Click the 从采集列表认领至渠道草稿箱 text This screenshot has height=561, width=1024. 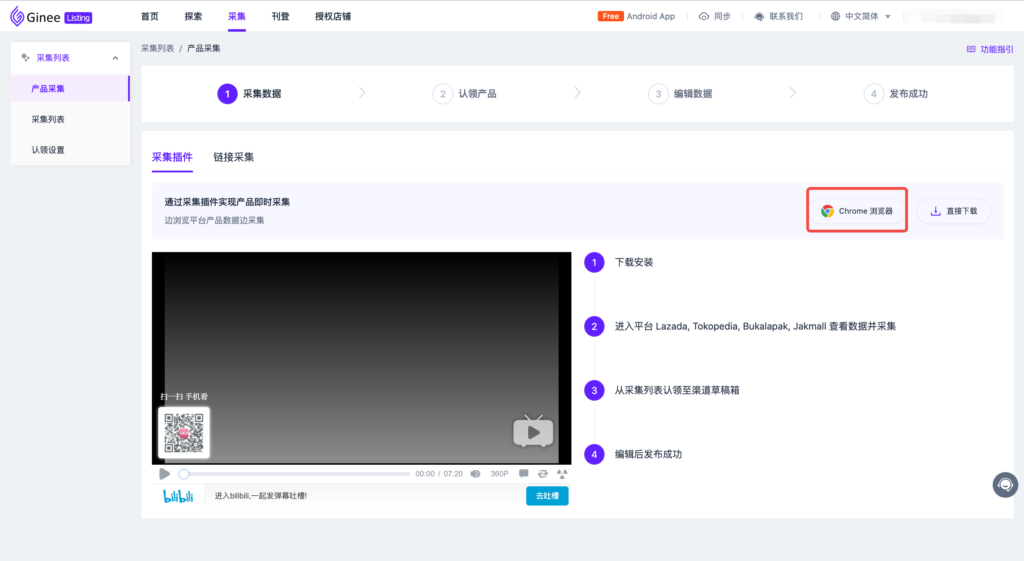(677, 391)
